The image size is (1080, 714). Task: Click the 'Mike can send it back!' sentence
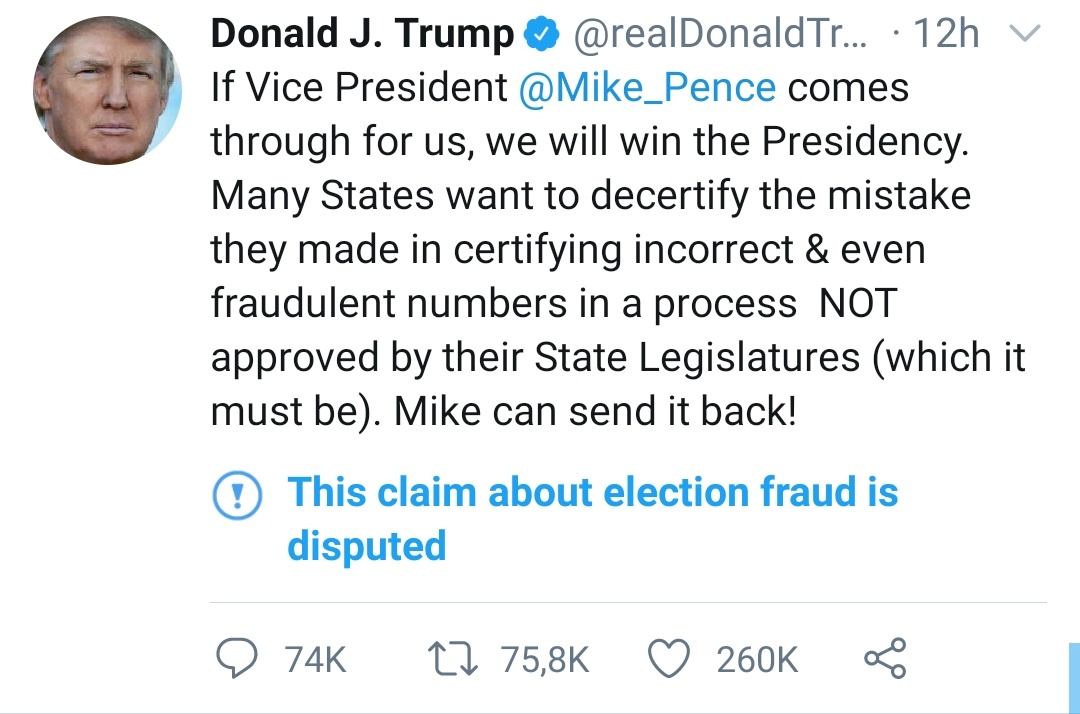pos(596,411)
